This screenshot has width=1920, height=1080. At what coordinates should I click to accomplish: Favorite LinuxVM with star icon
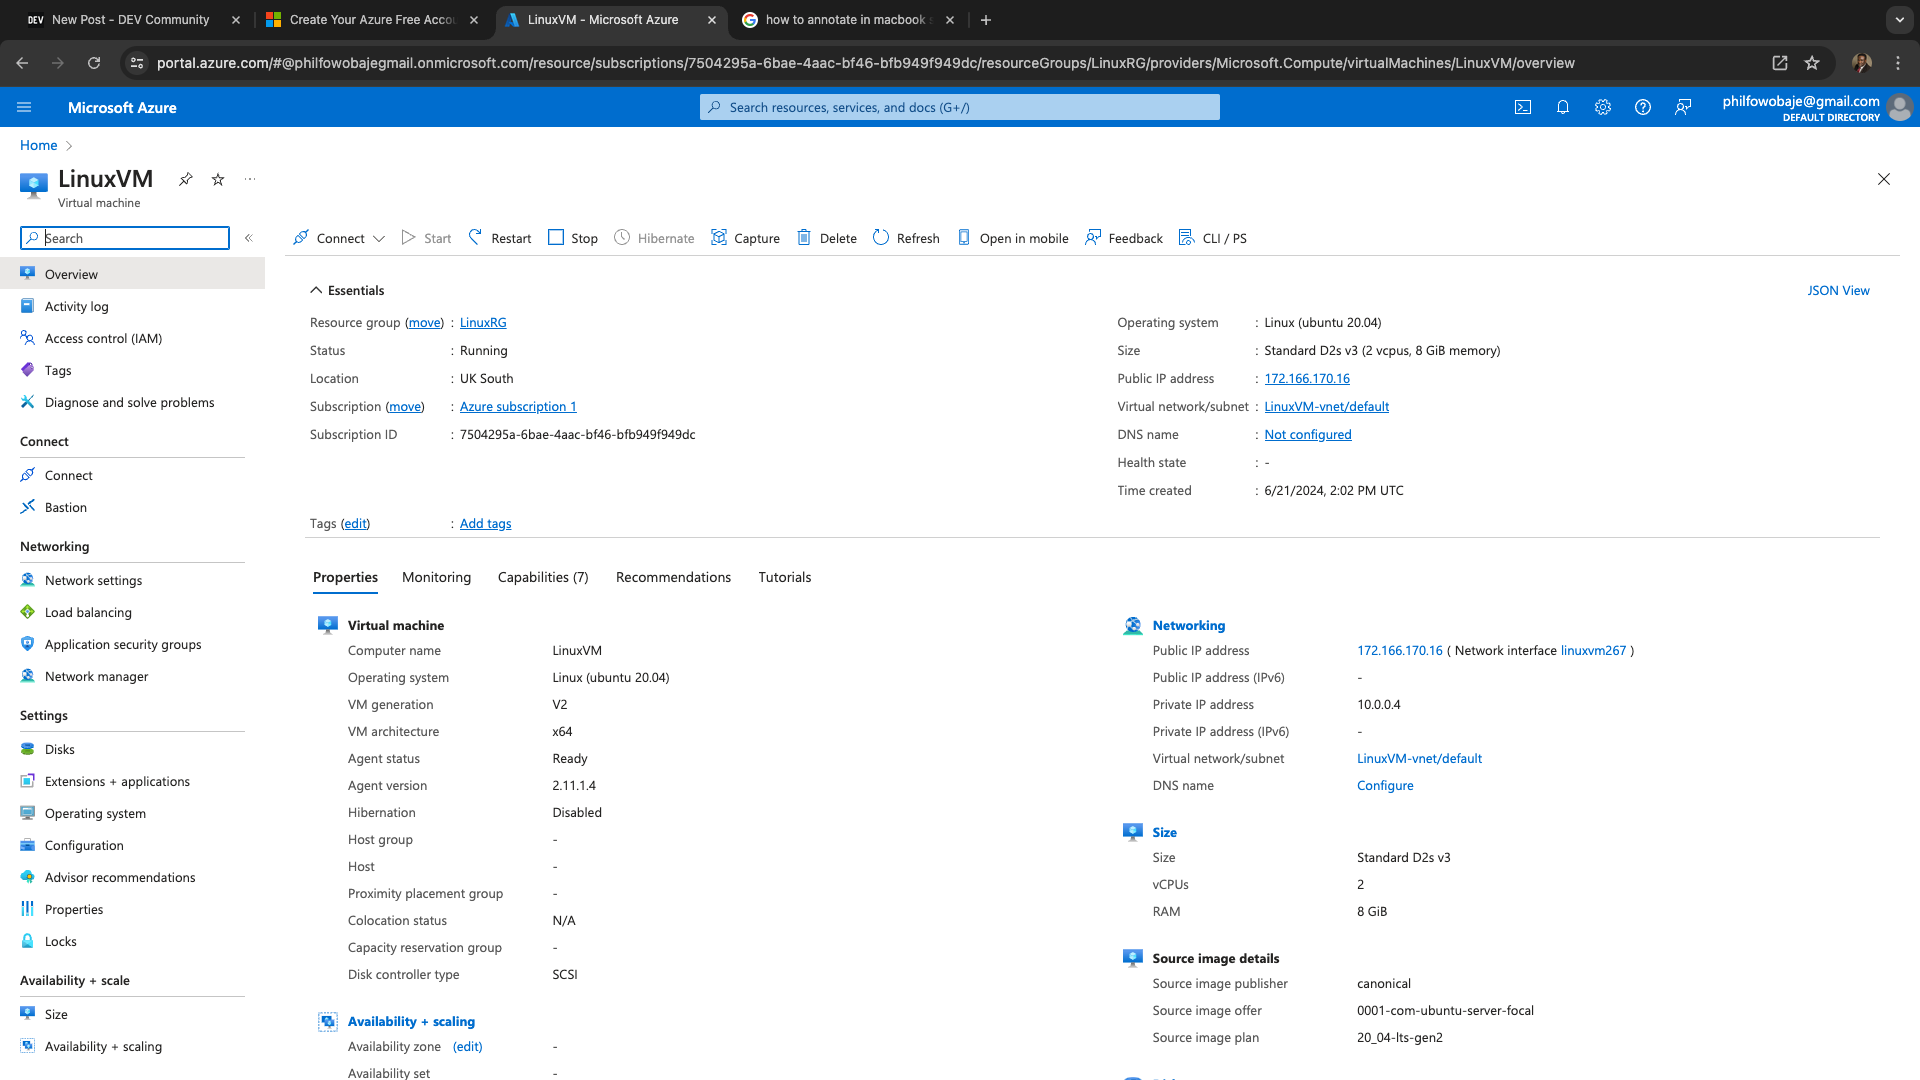pos(218,179)
